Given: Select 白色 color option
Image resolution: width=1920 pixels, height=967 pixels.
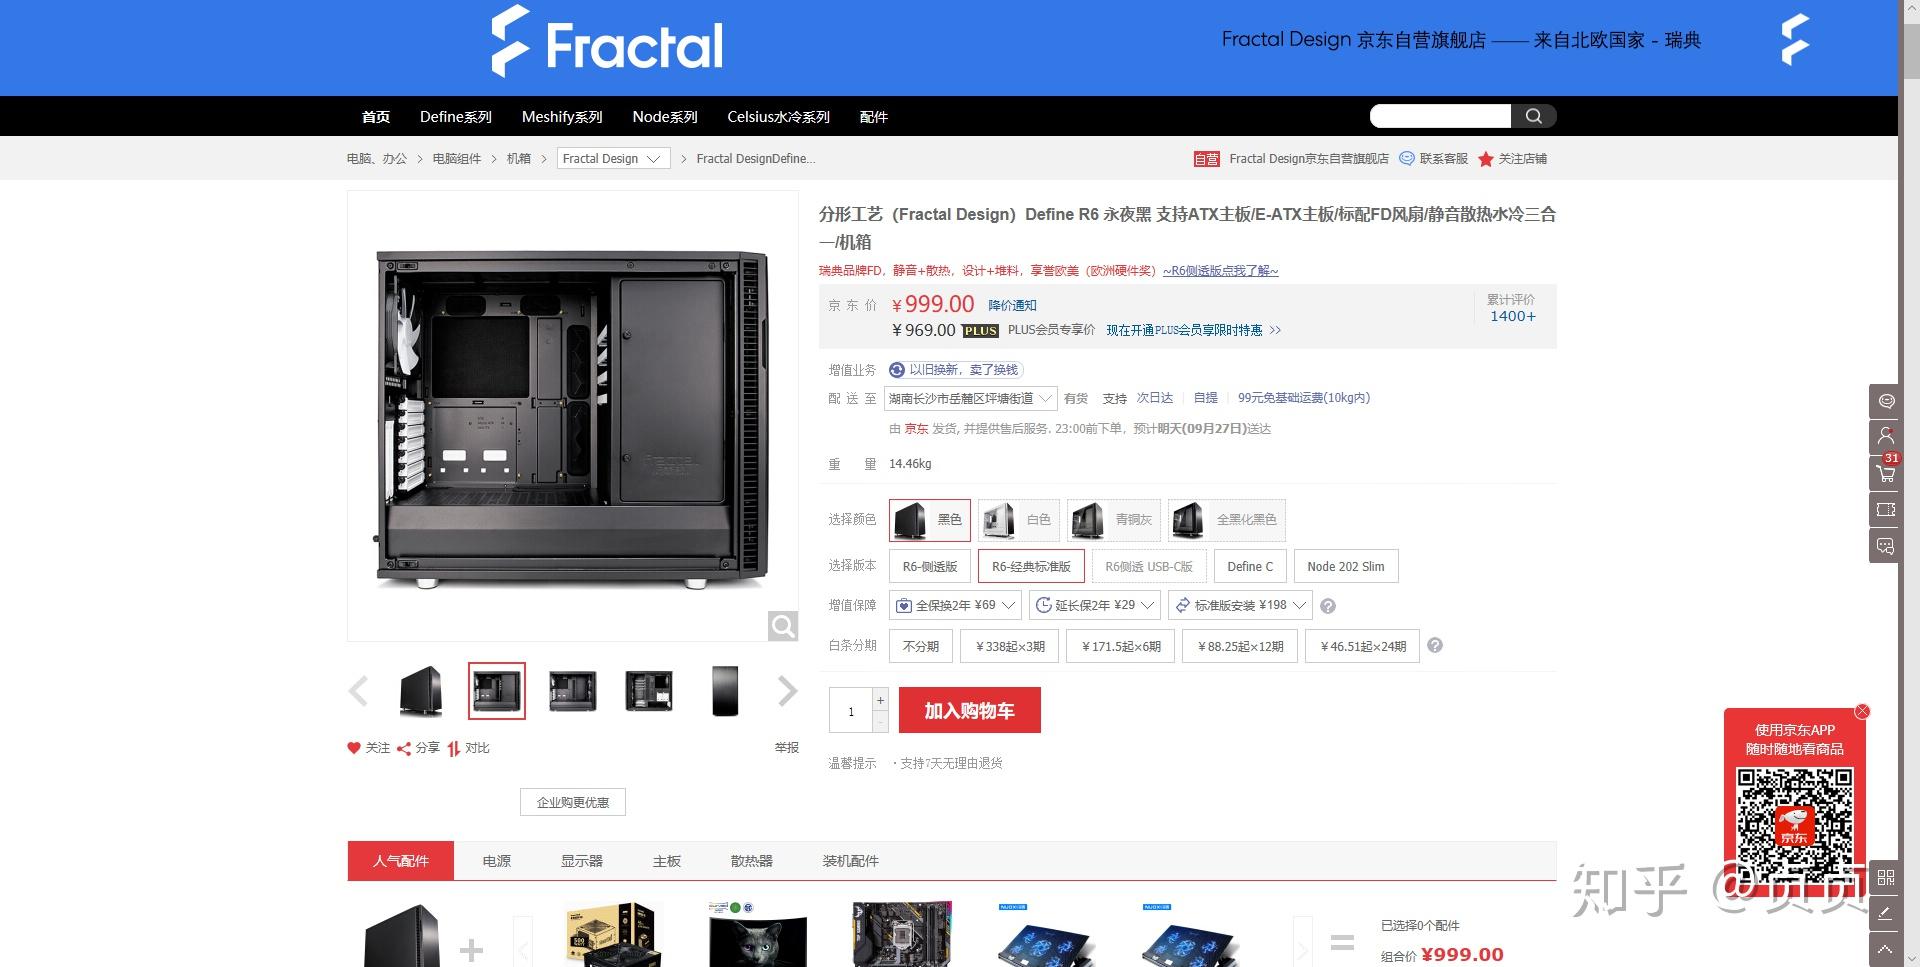Looking at the screenshot, I should pos(1018,520).
